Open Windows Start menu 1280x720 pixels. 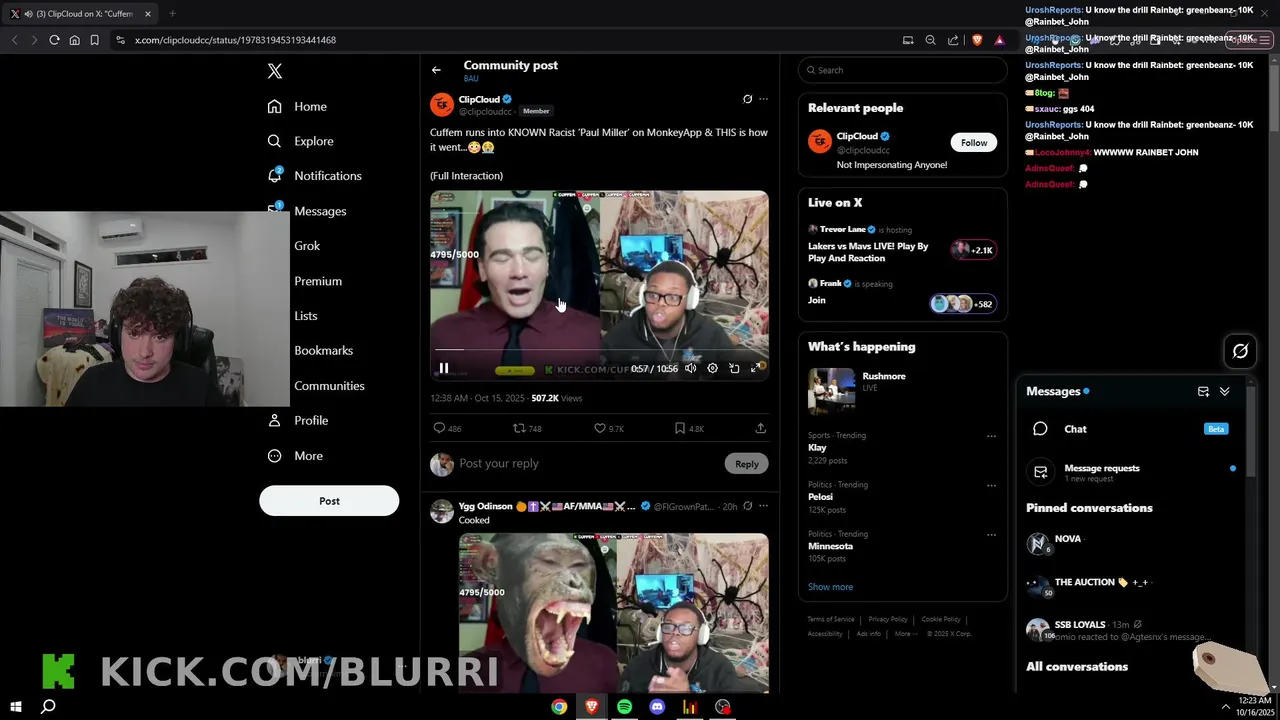tap(16, 707)
